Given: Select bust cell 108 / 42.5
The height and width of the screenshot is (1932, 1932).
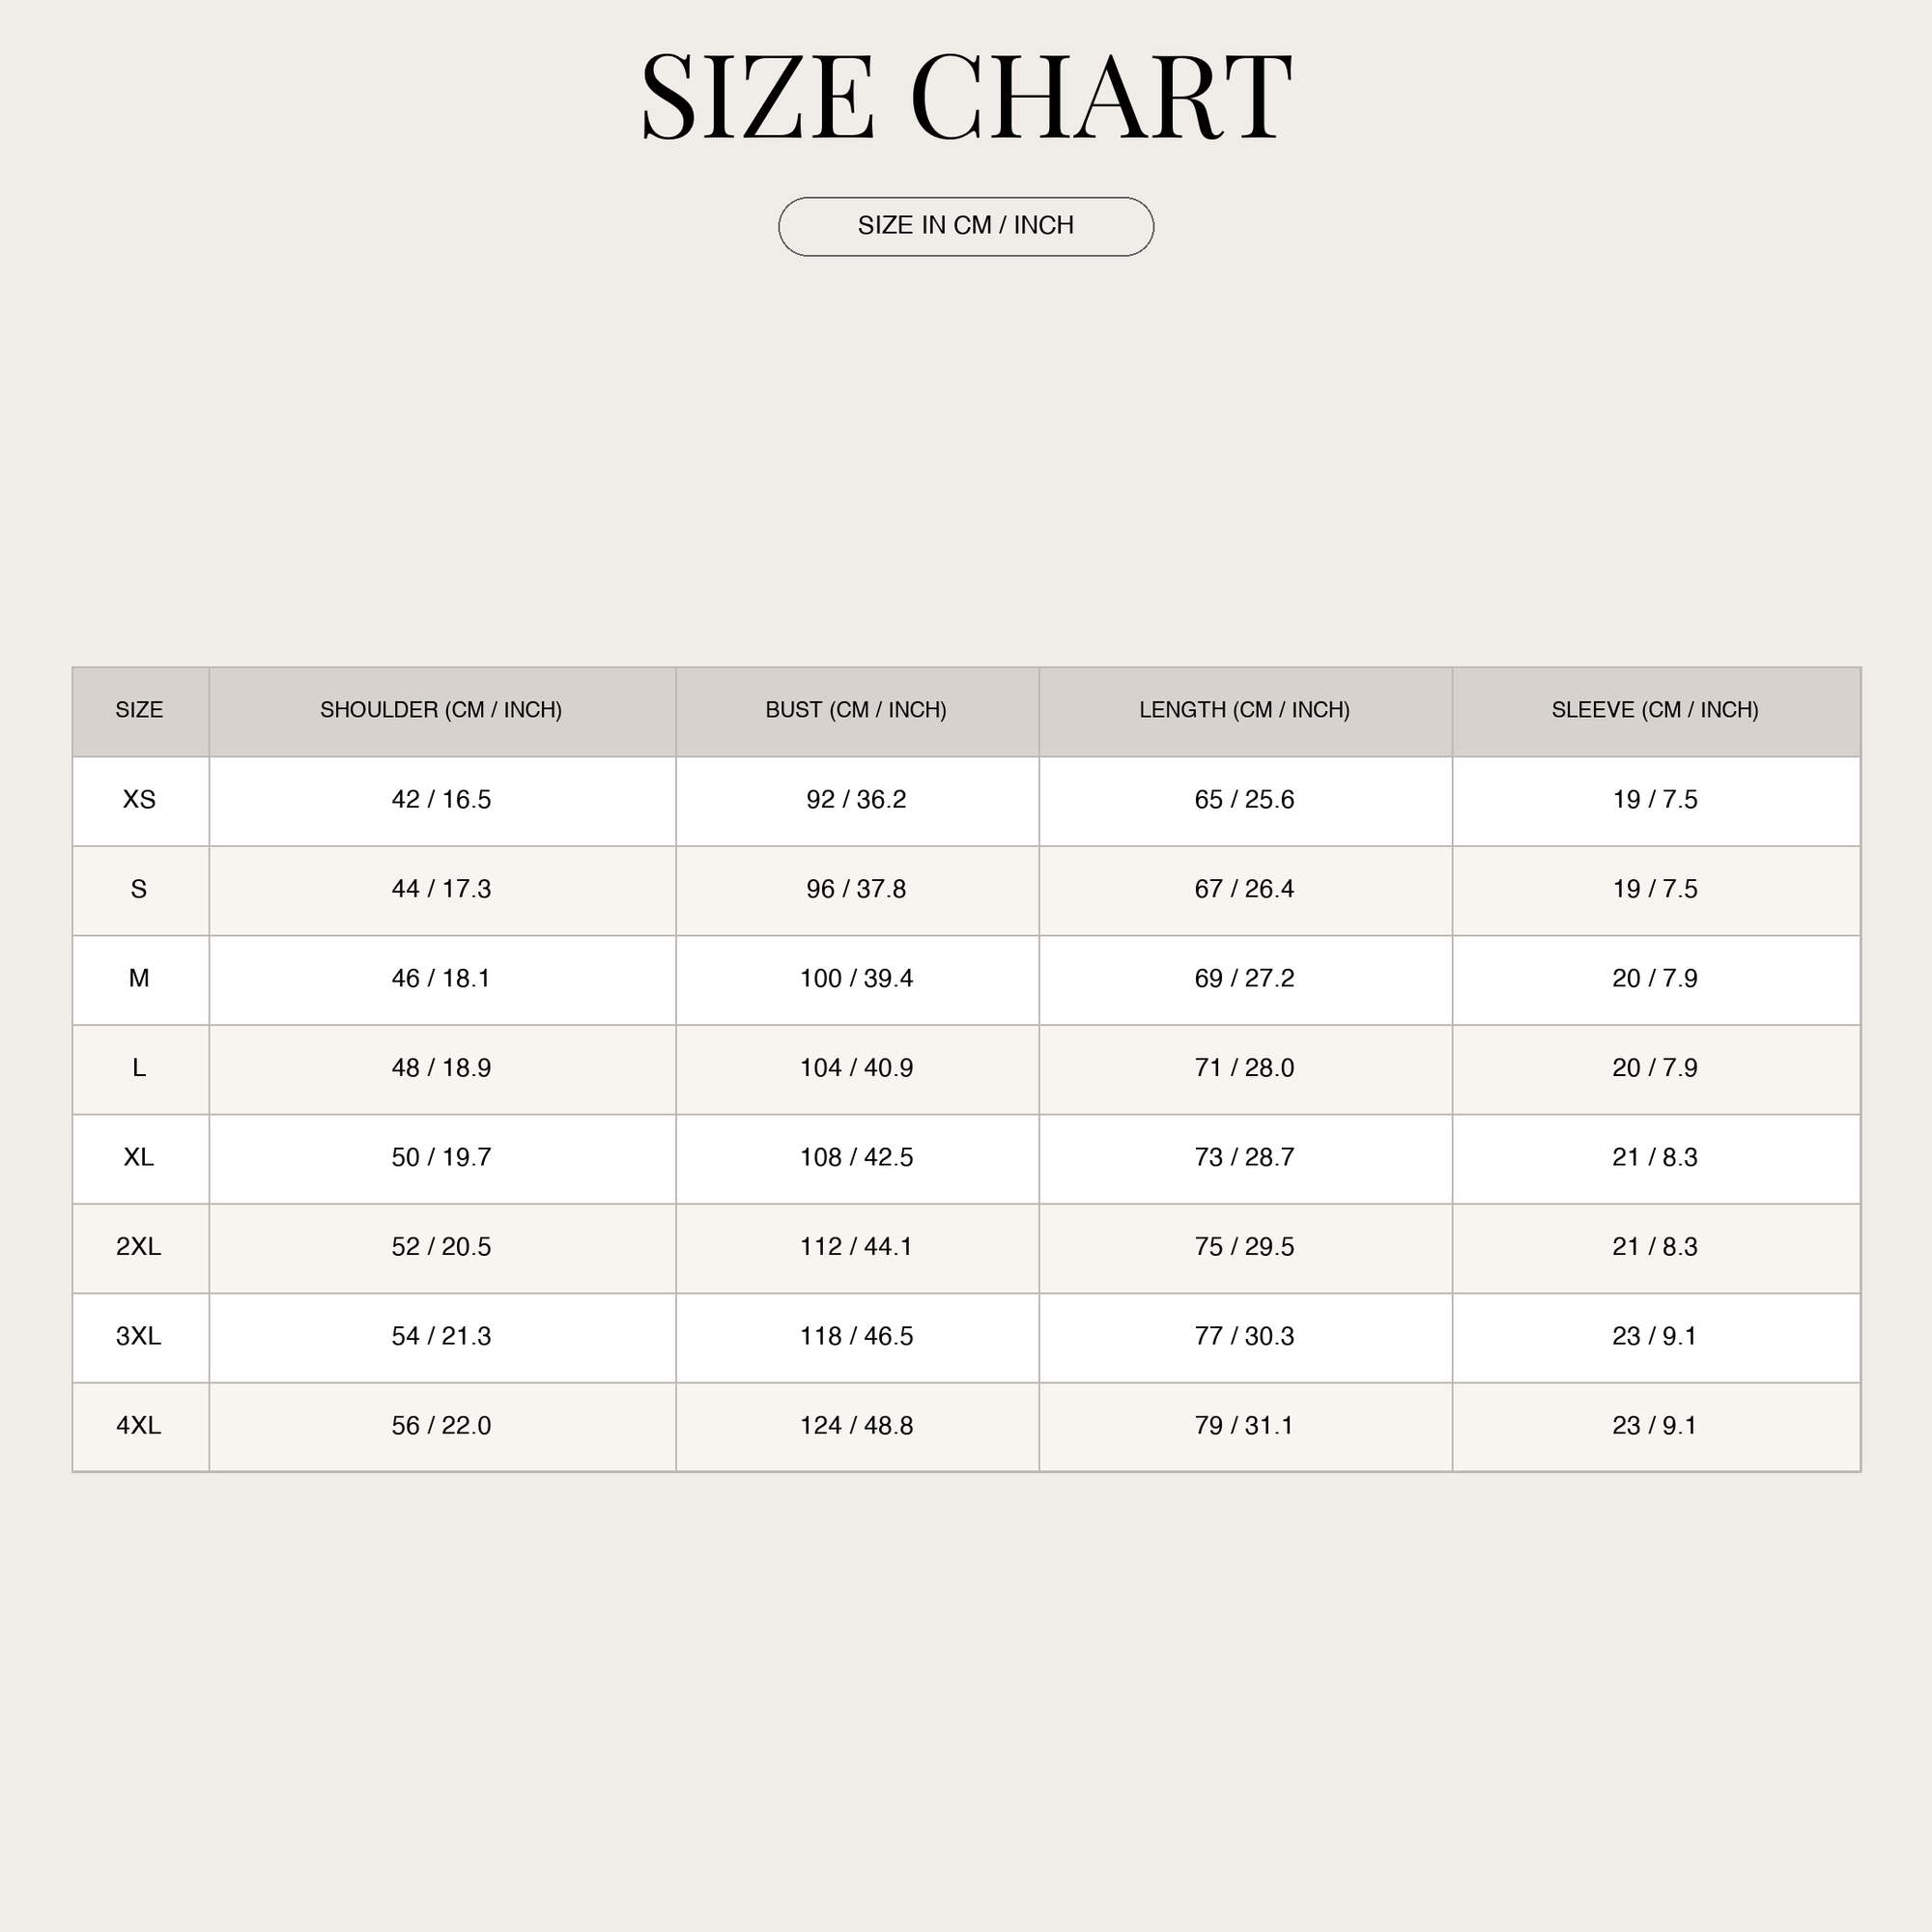Looking at the screenshot, I should [856, 1158].
